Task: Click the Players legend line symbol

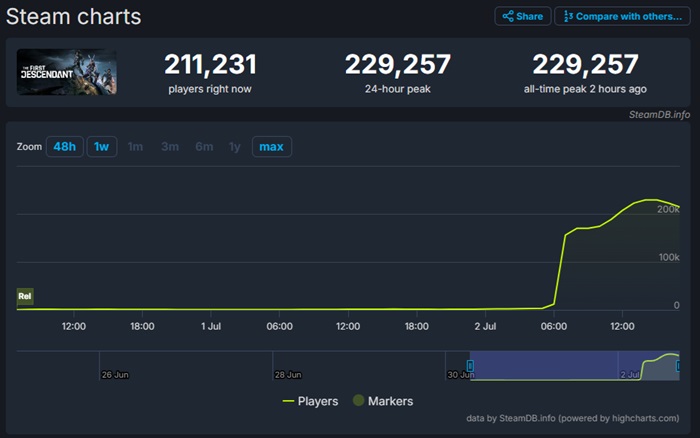Action: [288, 401]
